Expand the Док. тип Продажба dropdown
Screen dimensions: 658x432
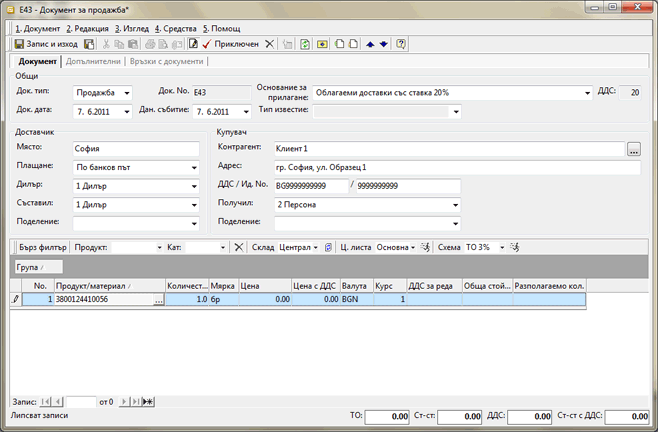[127, 93]
